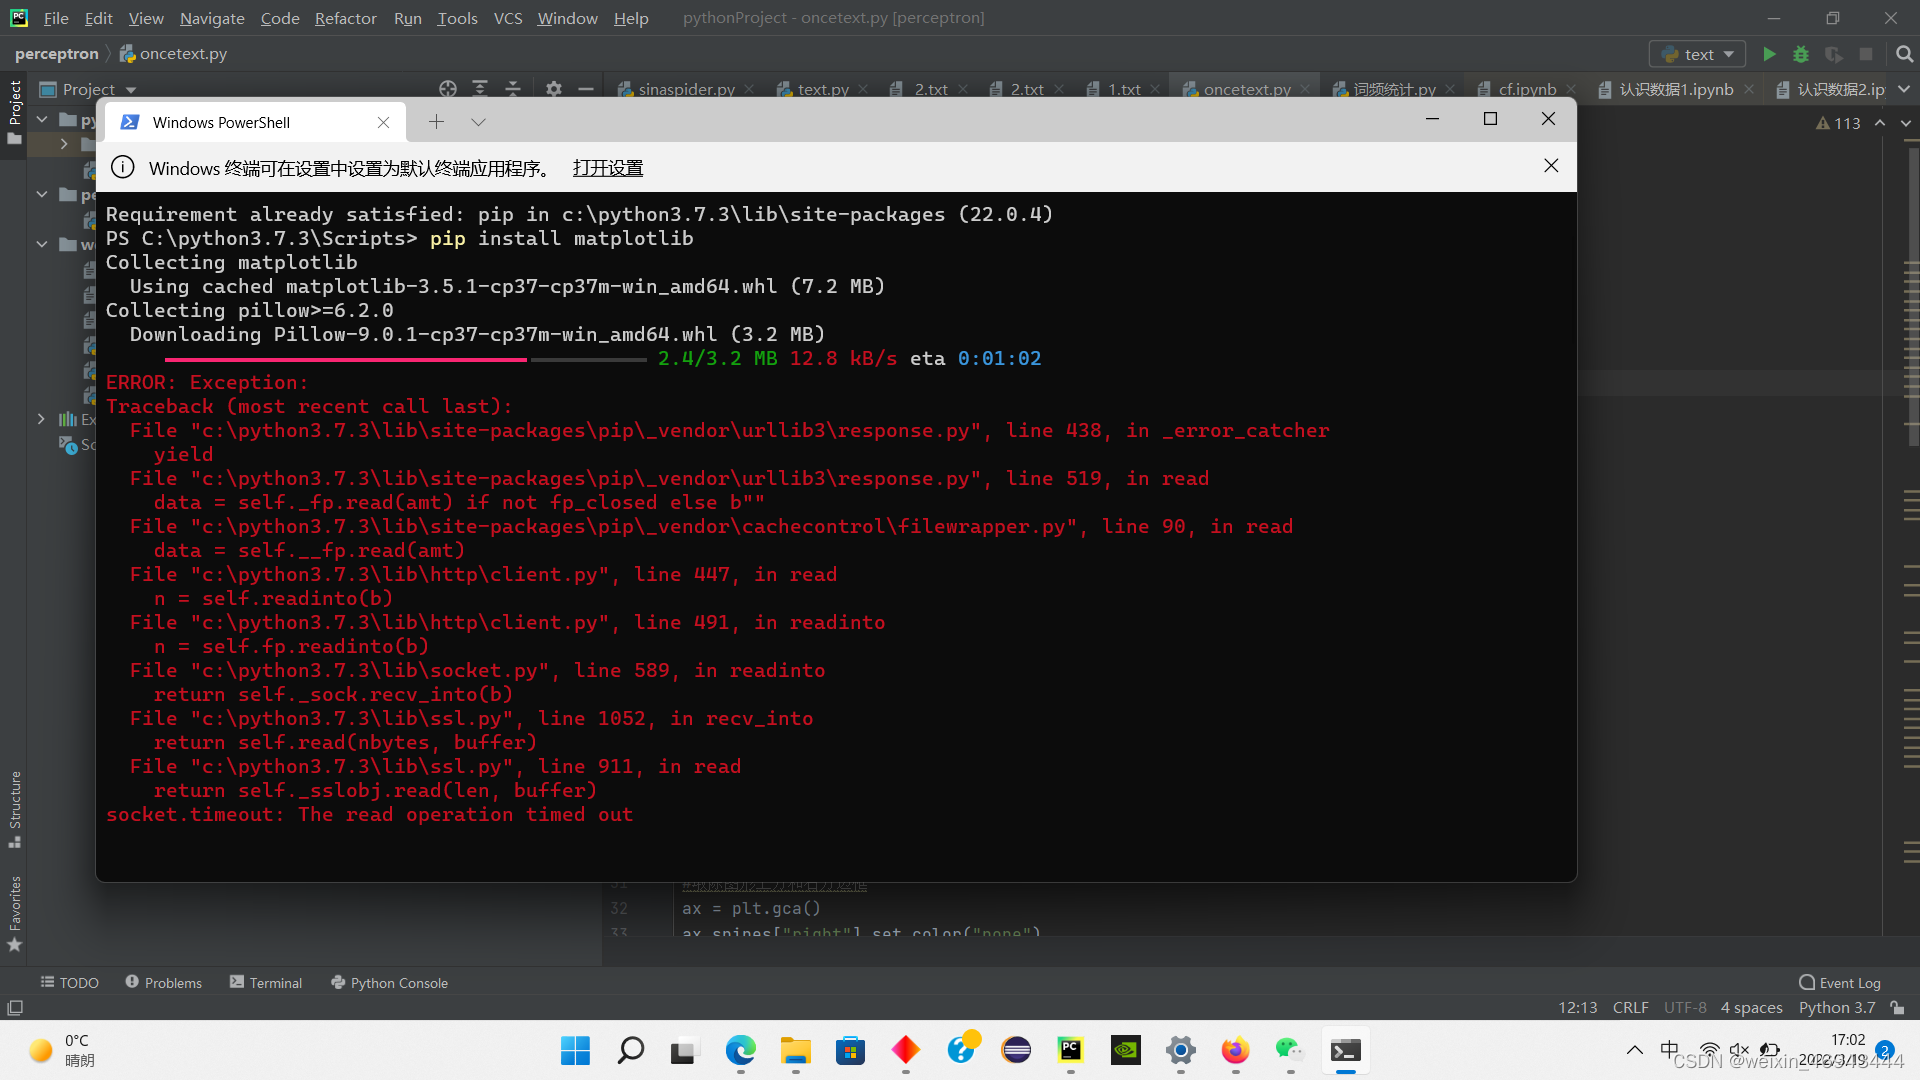Switch to the sinaspider.py editor tab
1920x1080 pixels.
(685, 89)
